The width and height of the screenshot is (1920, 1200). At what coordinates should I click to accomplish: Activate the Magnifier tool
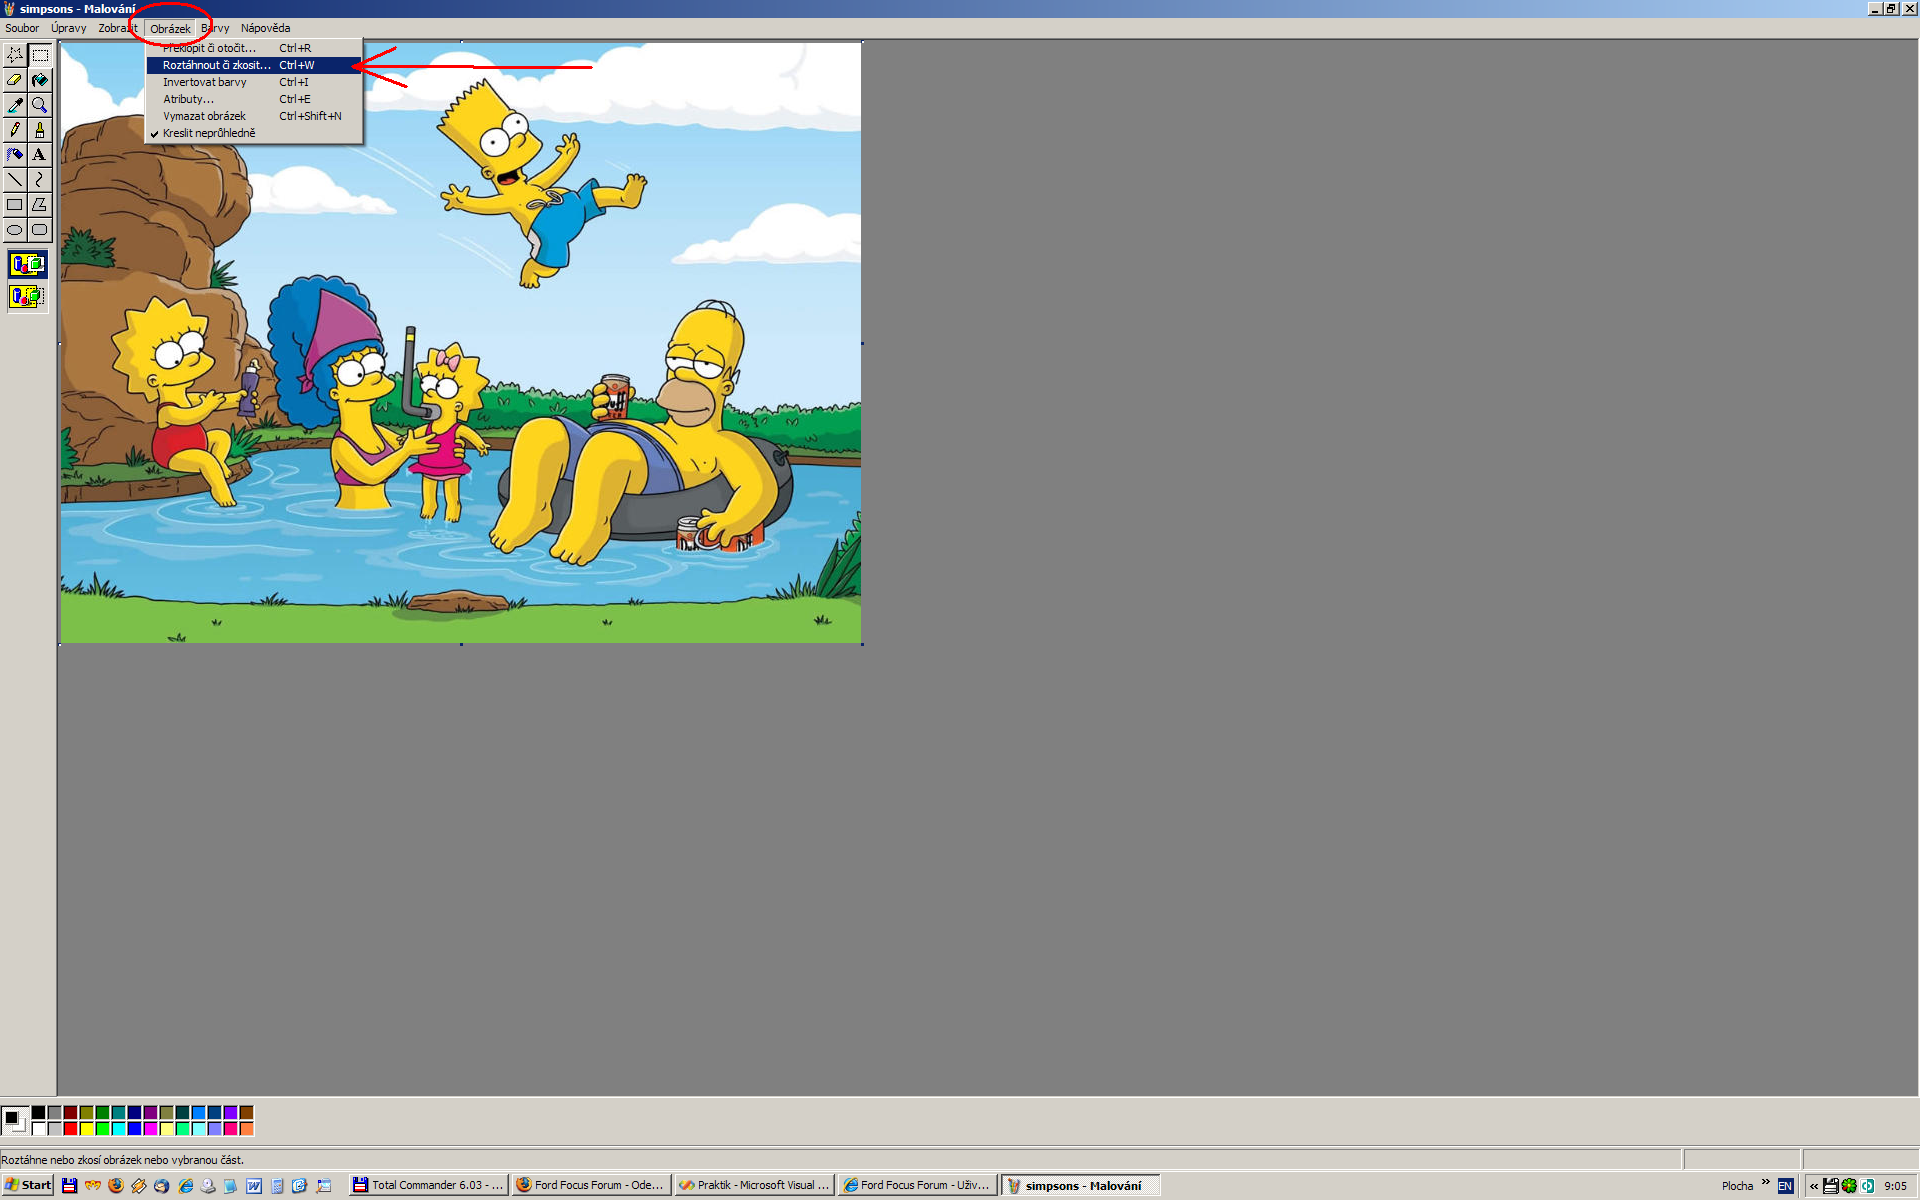[x=40, y=105]
